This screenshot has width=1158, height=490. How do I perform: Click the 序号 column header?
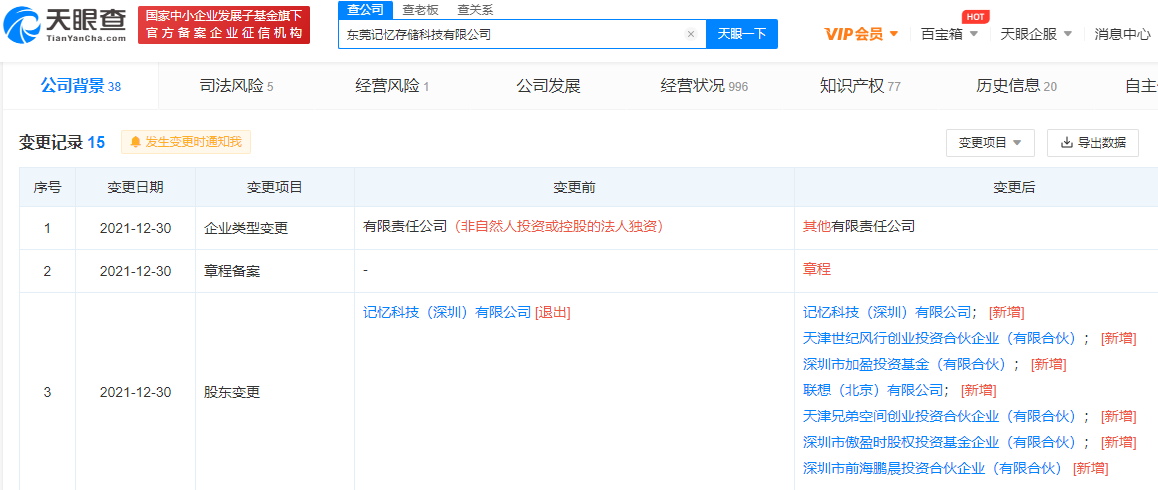47,188
